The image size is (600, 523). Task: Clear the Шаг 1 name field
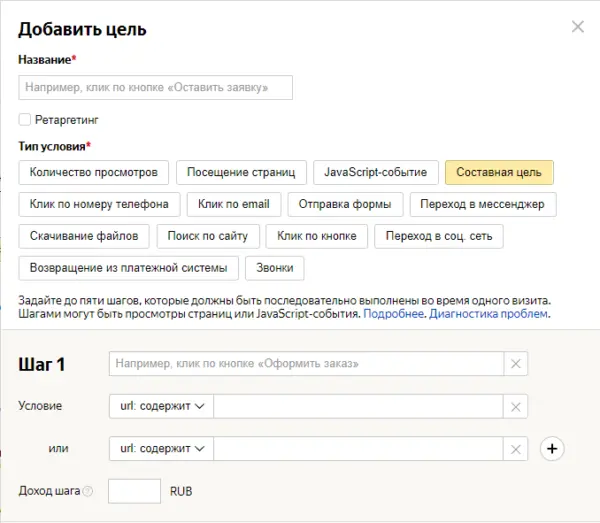point(516,364)
